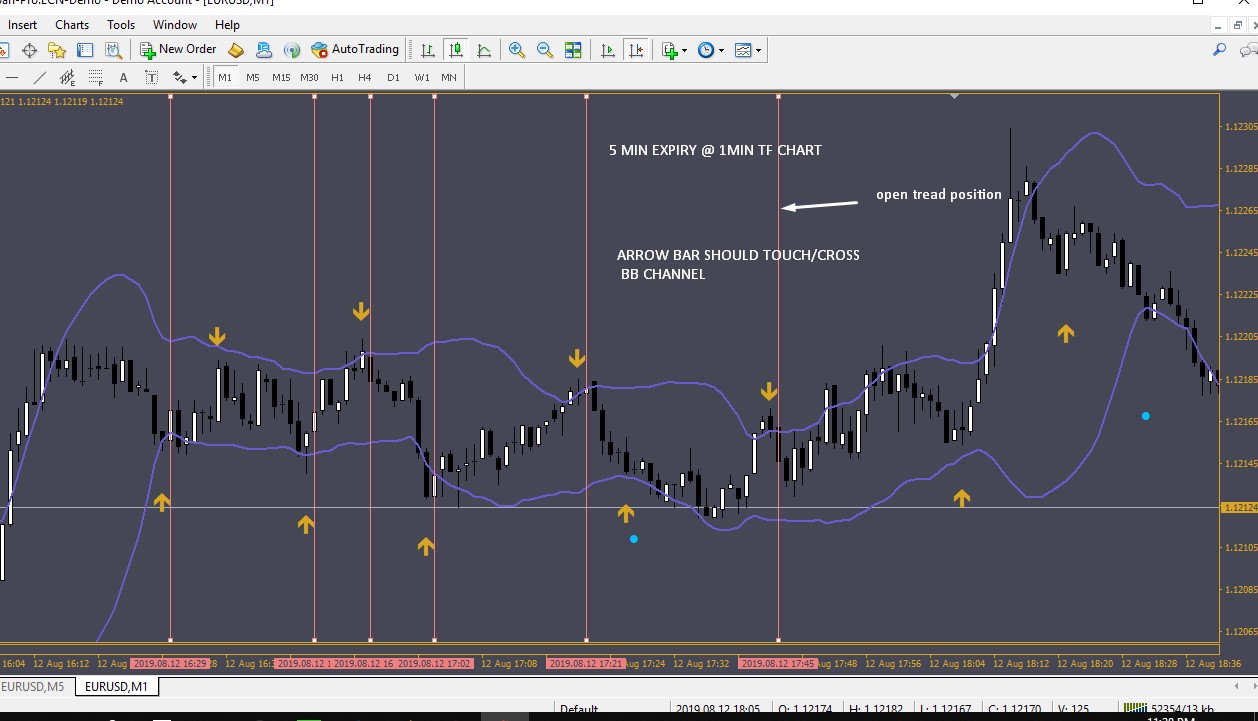Select the Text drawing tool
Screen dimensions: 1258x721
124,77
